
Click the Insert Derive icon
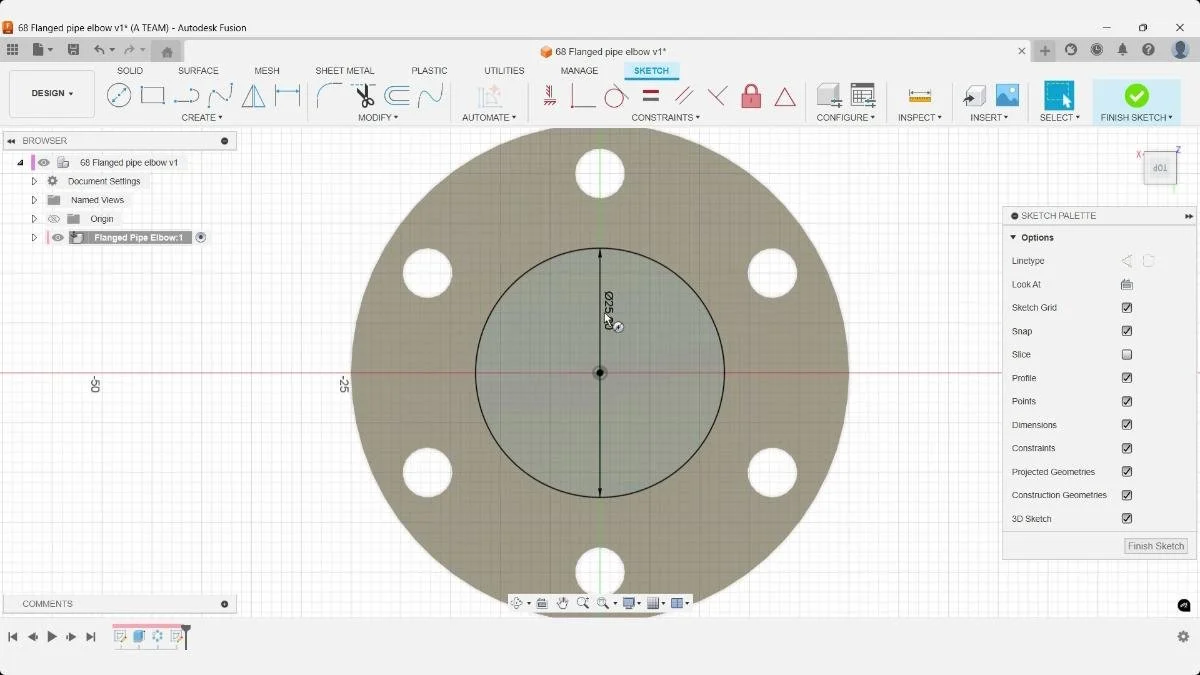pyautogui.click(x=974, y=96)
